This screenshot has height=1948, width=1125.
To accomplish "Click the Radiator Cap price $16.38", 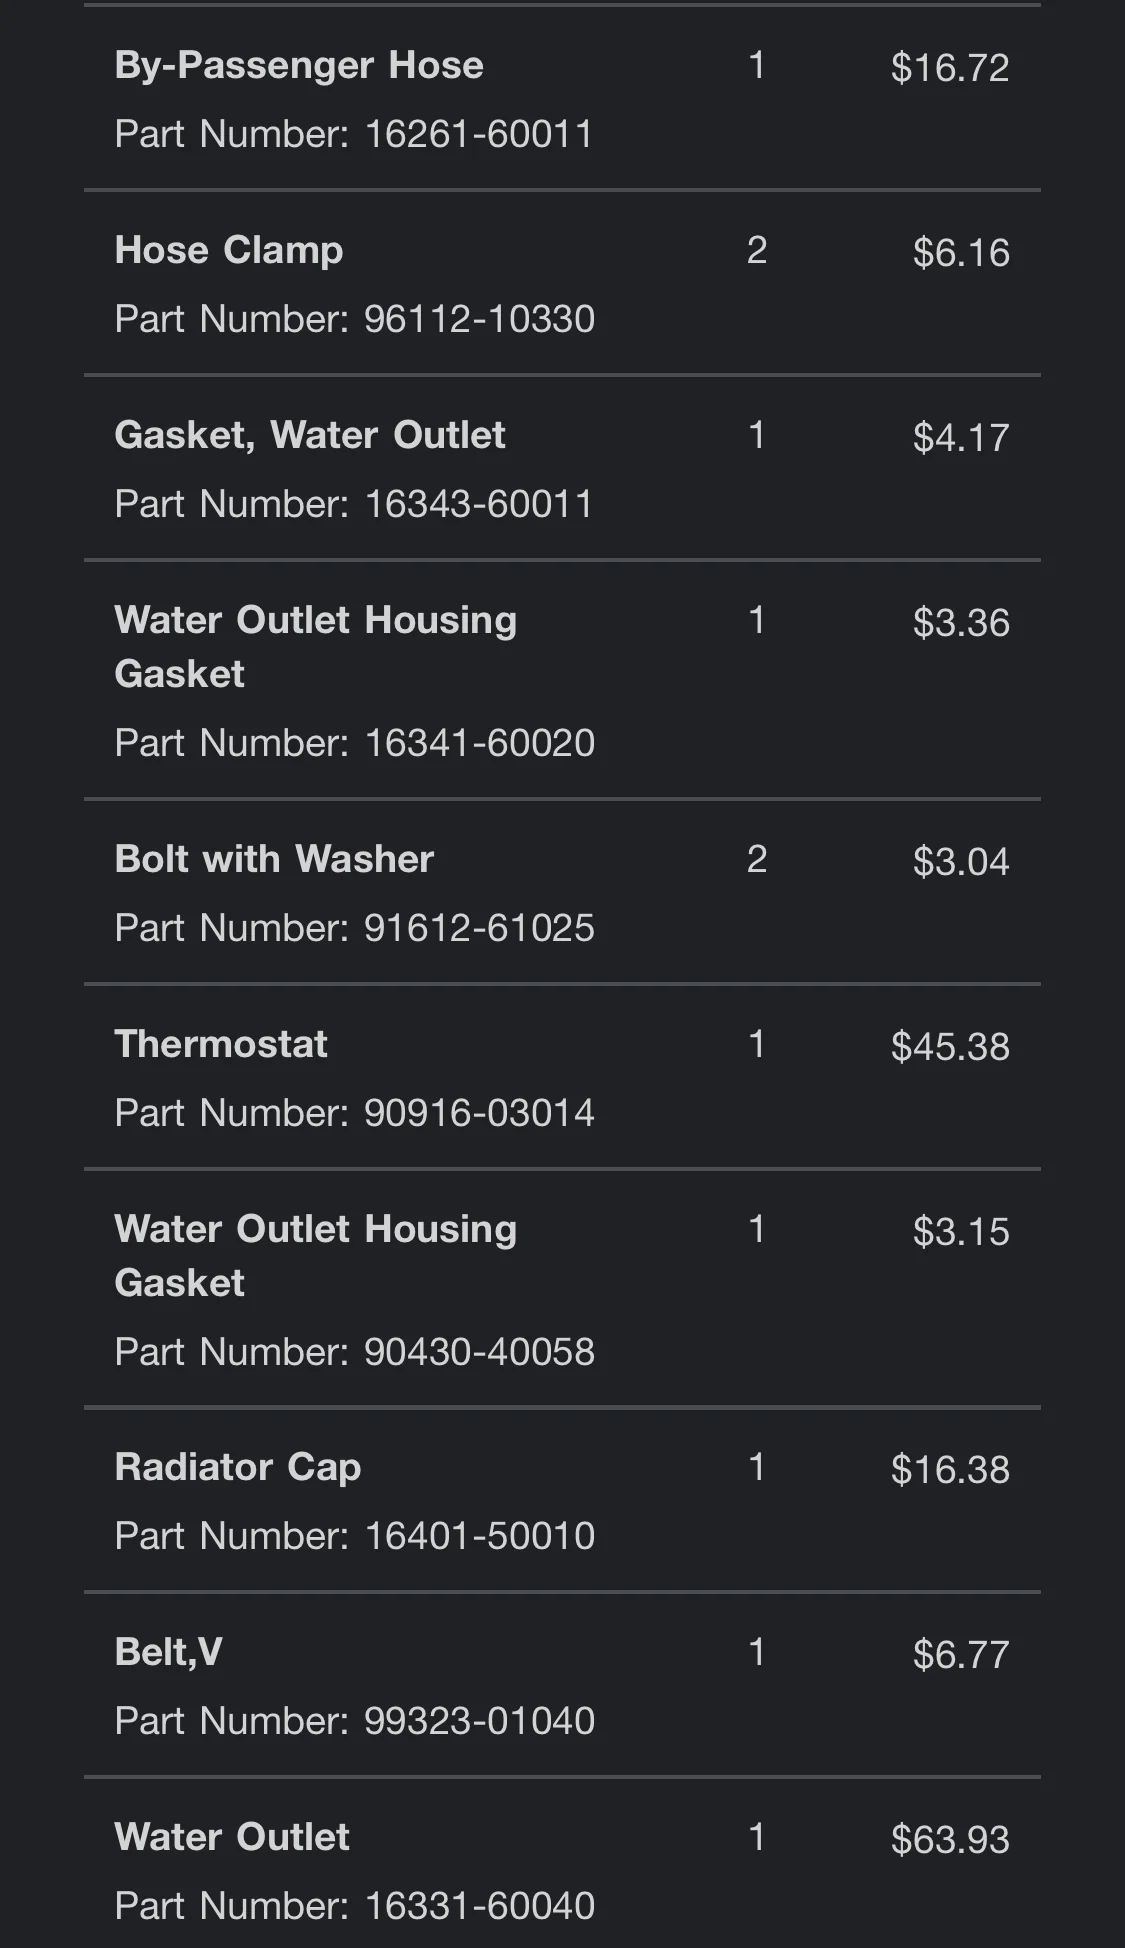I will 950,1470.
